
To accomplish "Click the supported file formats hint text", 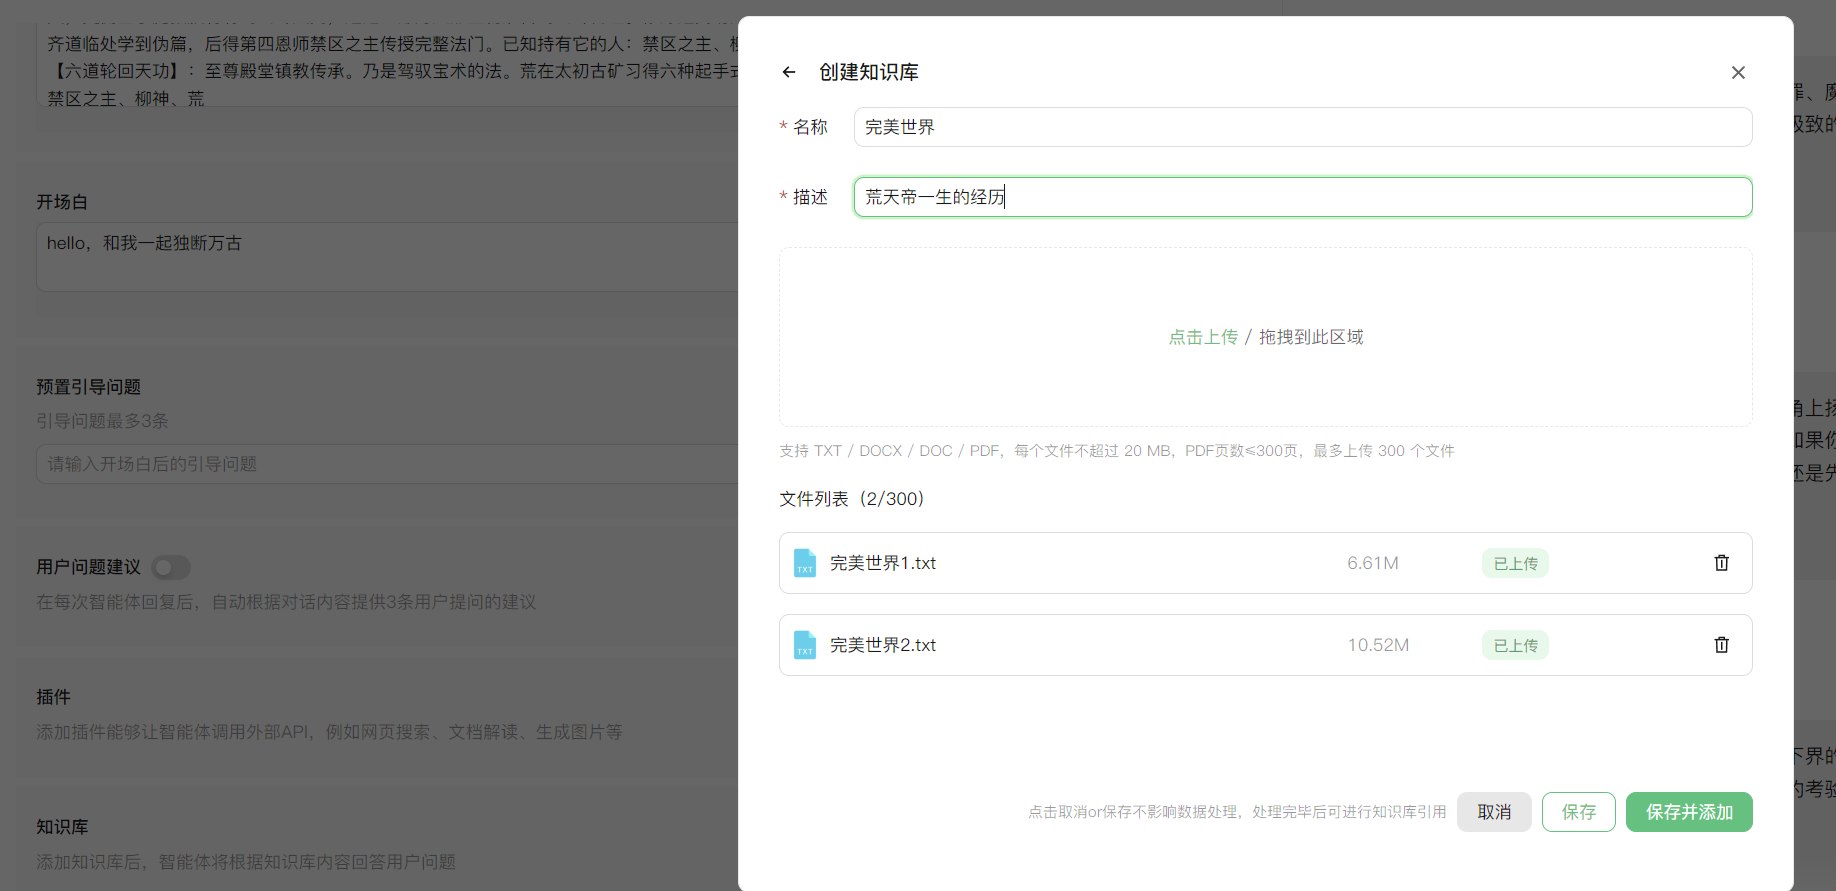I will [1116, 451].
